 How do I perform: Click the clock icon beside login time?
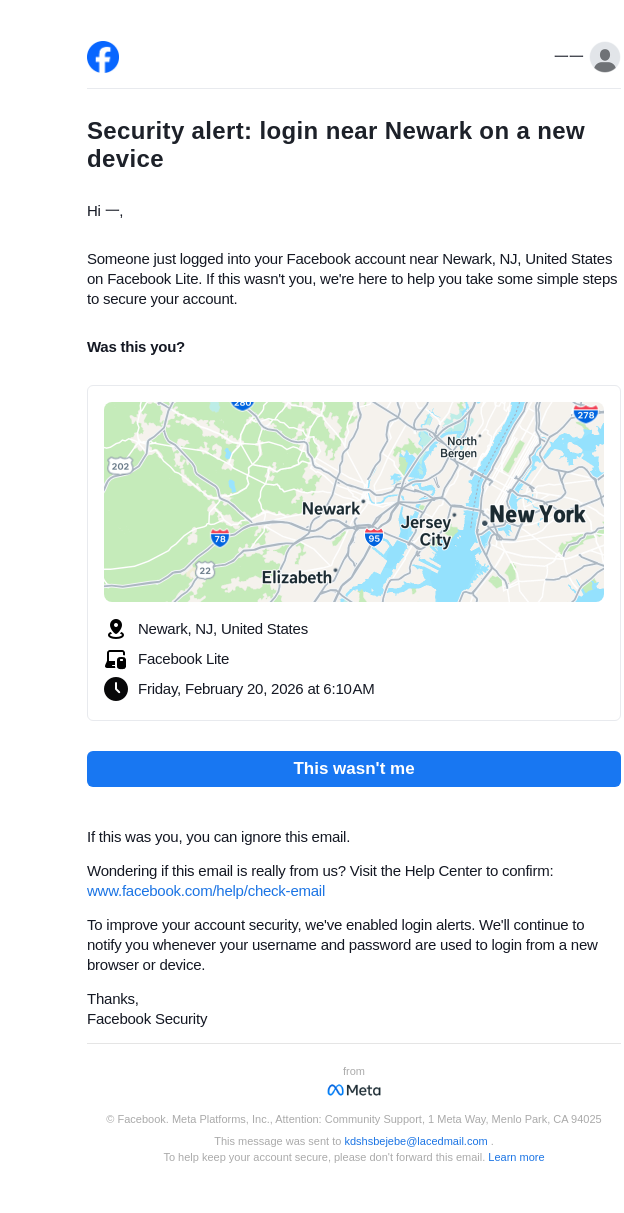(116, 689)
